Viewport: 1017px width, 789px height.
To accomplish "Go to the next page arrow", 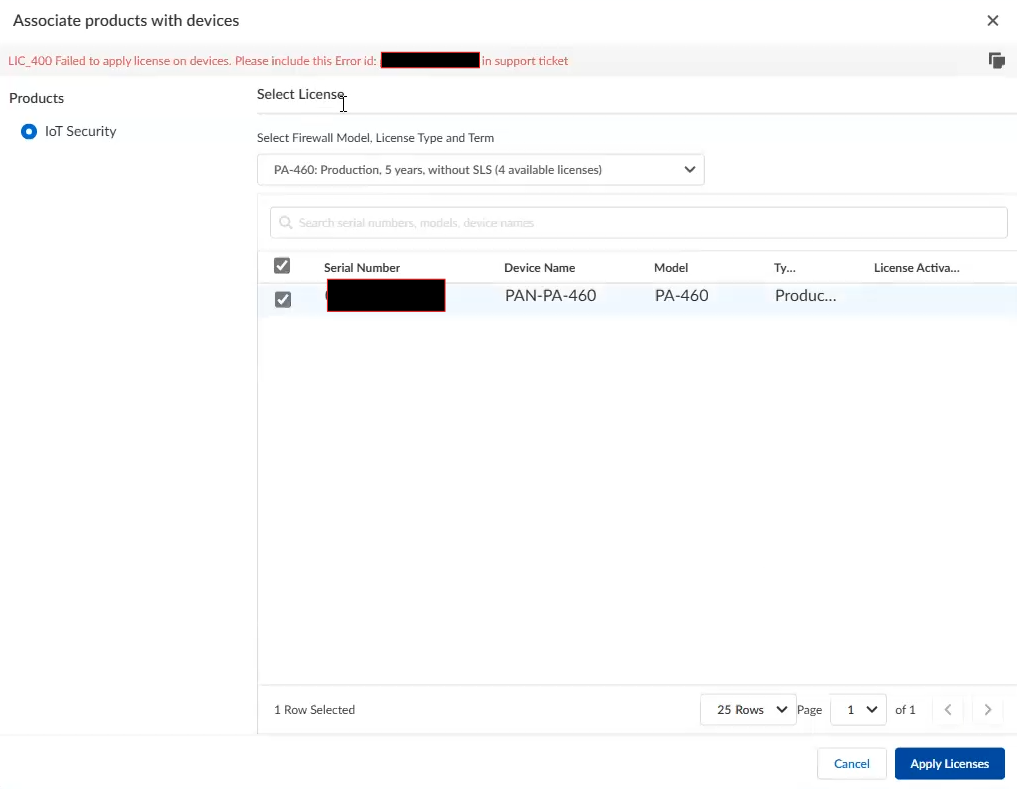I will click(x=987, y=710).
